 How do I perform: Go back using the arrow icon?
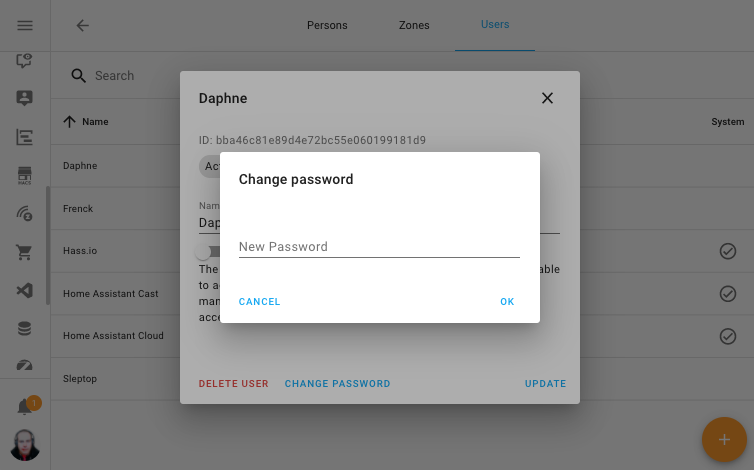click(83, 26)
